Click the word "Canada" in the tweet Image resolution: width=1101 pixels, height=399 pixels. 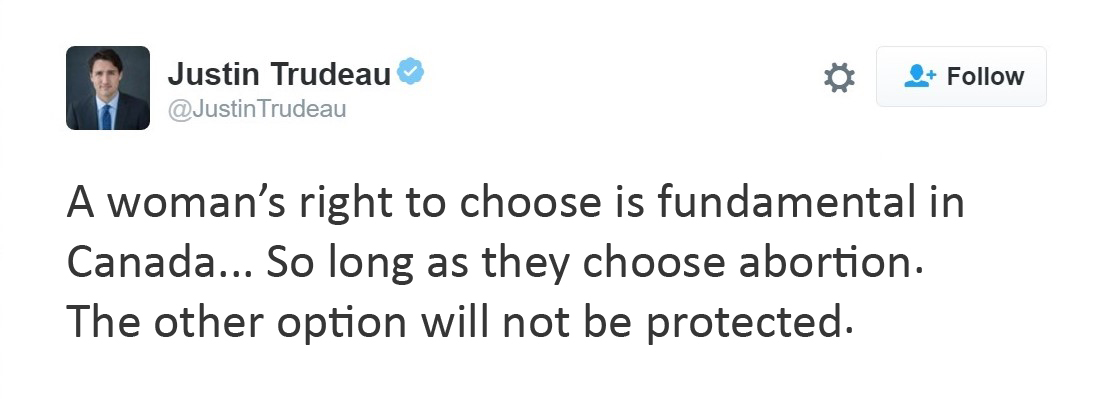pos(136,263)
